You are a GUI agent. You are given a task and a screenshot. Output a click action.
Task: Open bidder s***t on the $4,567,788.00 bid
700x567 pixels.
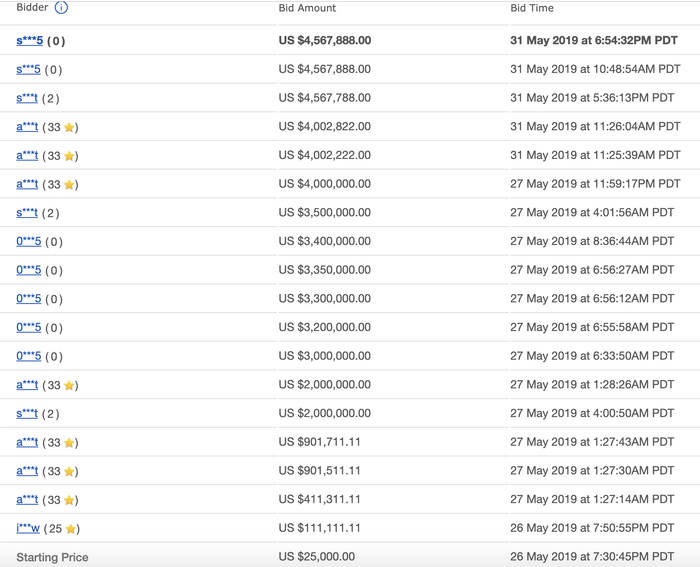coord(27,98)
